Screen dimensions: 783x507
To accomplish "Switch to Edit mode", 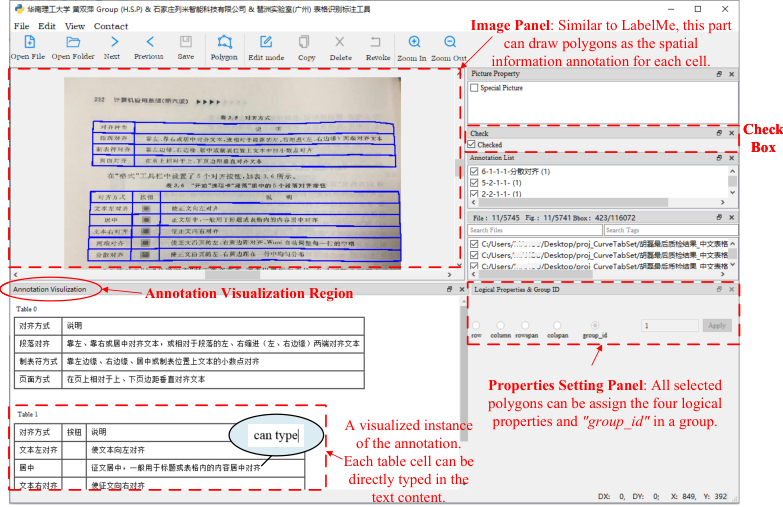I will pyautogui.click(x=266, y=41).
